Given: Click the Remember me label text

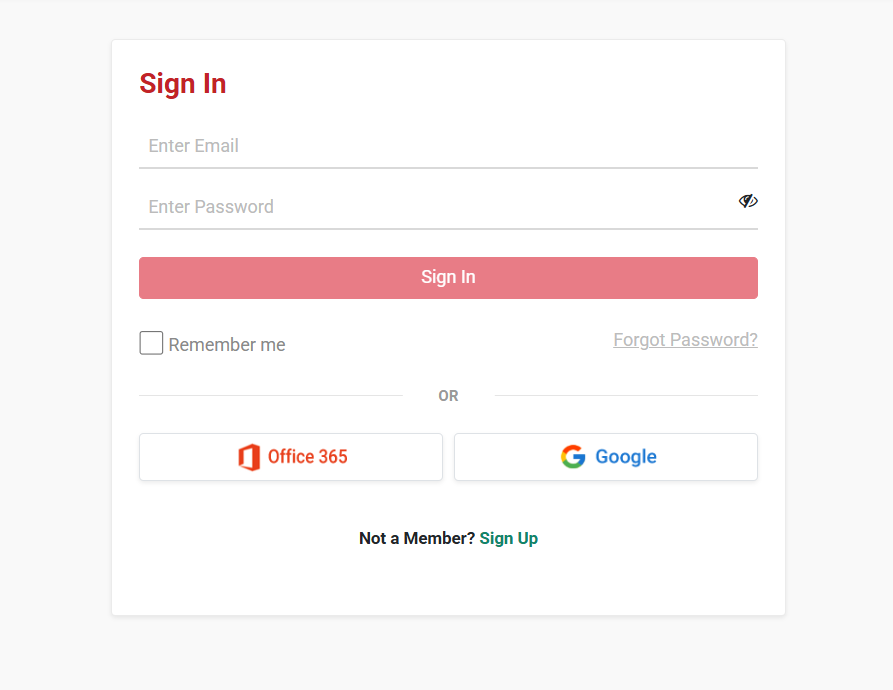Looking at the screenshot, I should click(227, 344).
